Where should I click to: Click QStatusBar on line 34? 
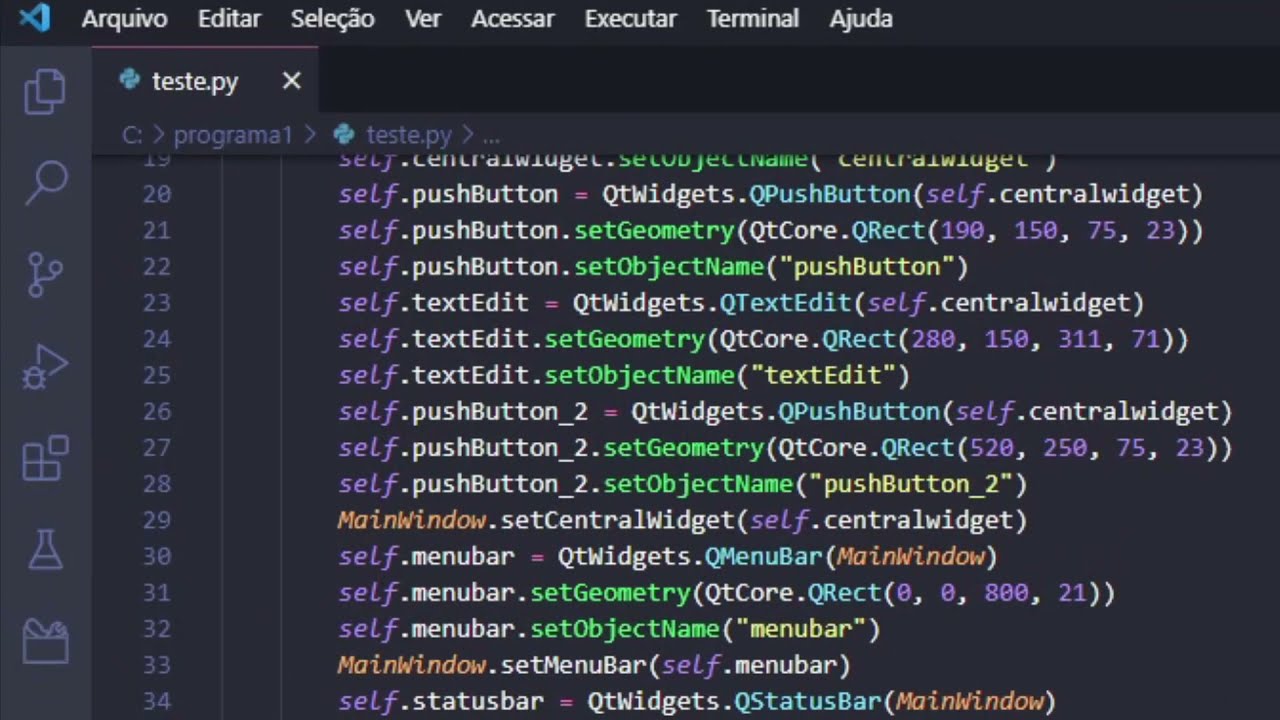pyautogui.click(x=808, y=701)
